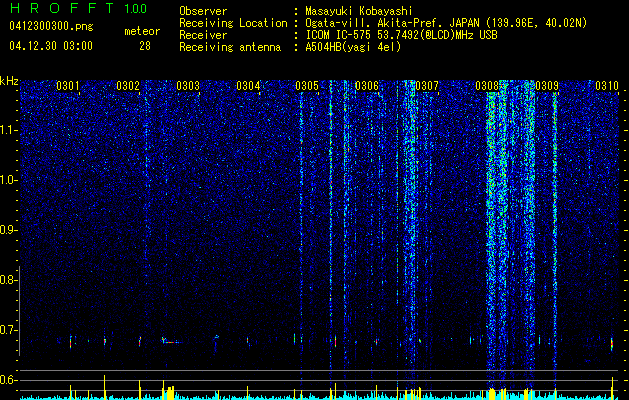Click the Observer field label
Viewport: 629px width, 400px height.
pos(203,11)
